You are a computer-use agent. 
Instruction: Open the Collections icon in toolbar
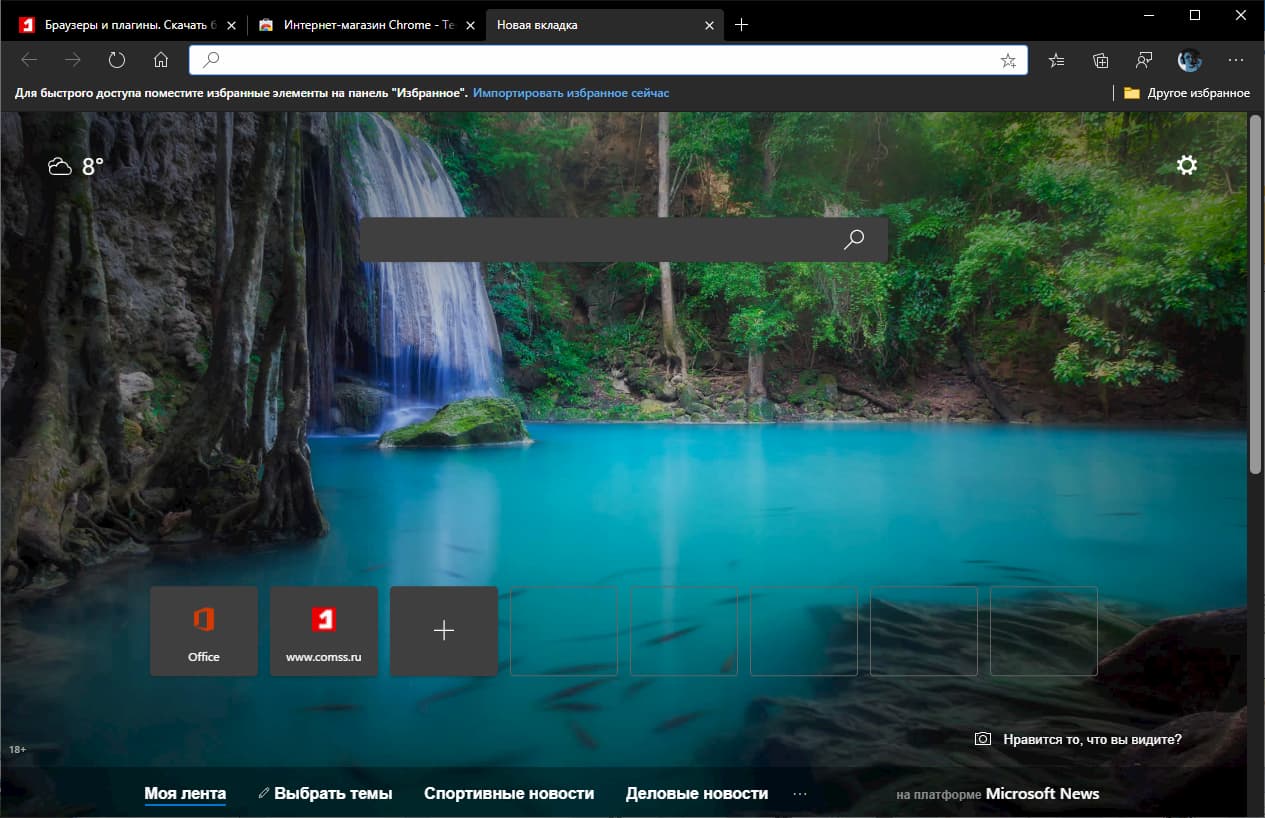pos(1101,60)
